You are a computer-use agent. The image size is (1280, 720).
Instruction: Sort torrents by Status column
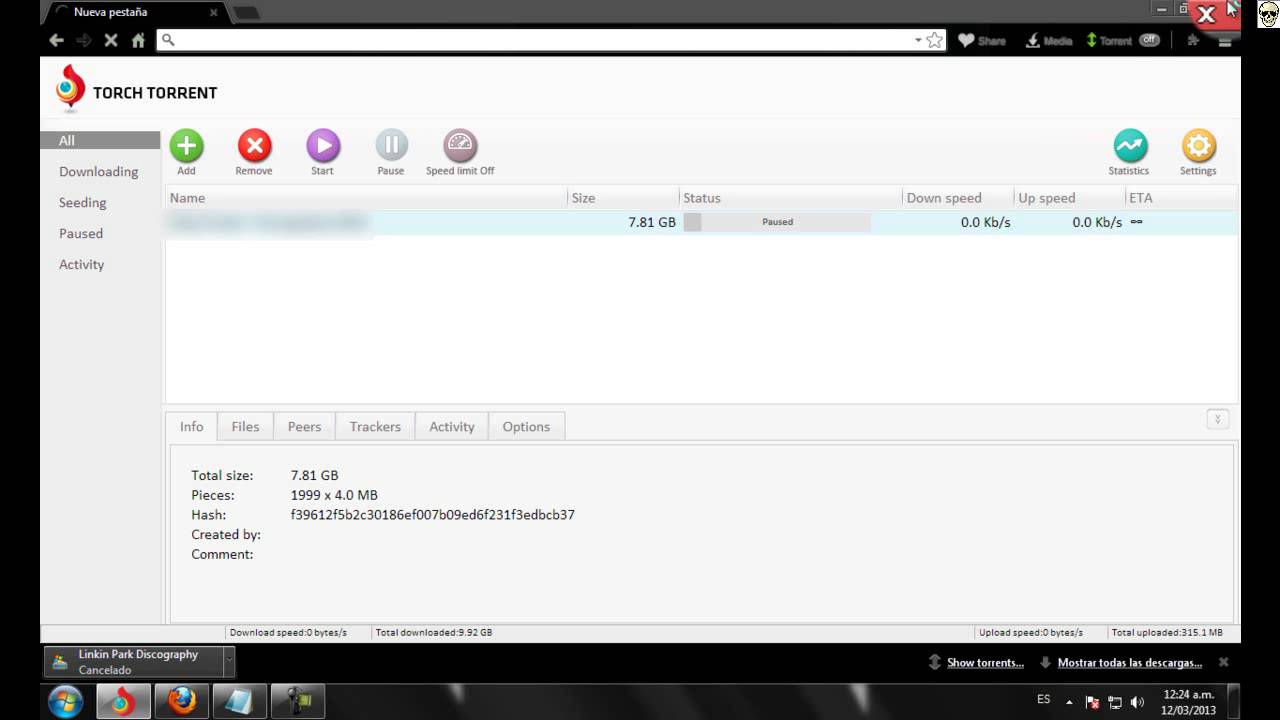tap(791, 198)
